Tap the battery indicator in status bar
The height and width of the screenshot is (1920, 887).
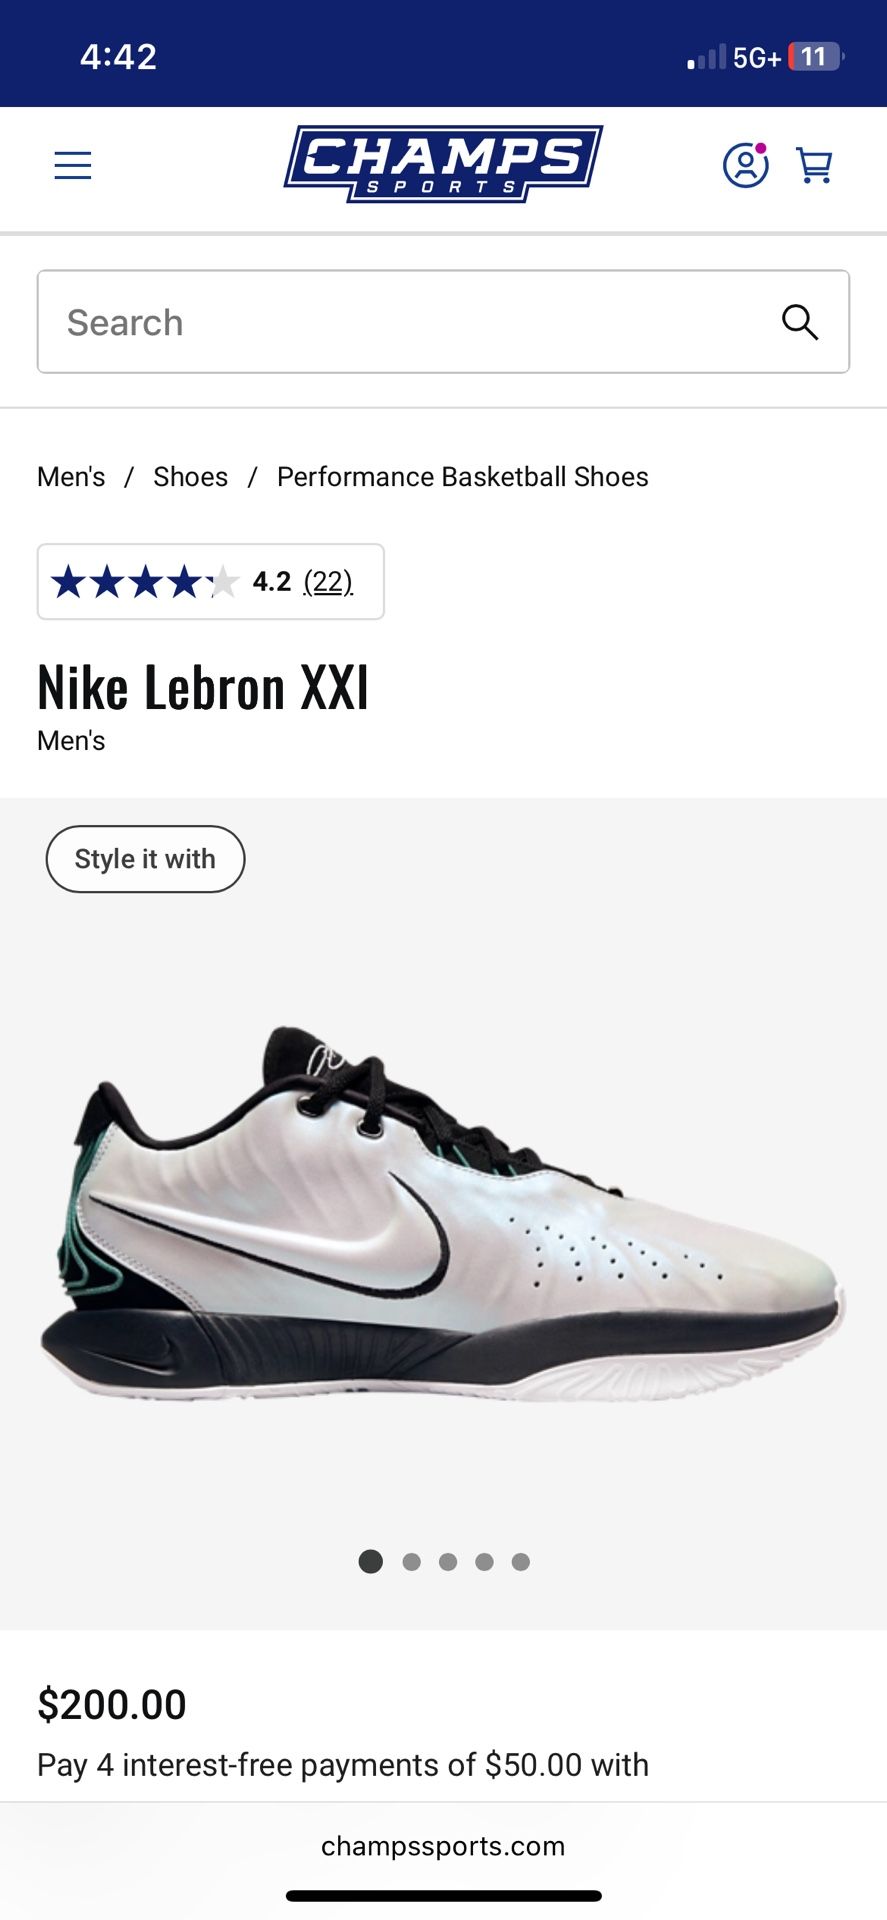[816, 57]
